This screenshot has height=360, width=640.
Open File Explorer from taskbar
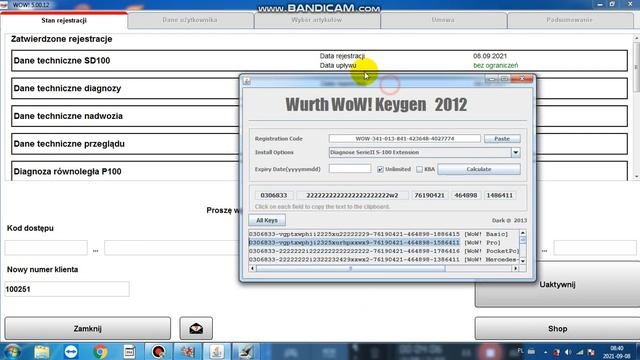[x=42, y=351]
